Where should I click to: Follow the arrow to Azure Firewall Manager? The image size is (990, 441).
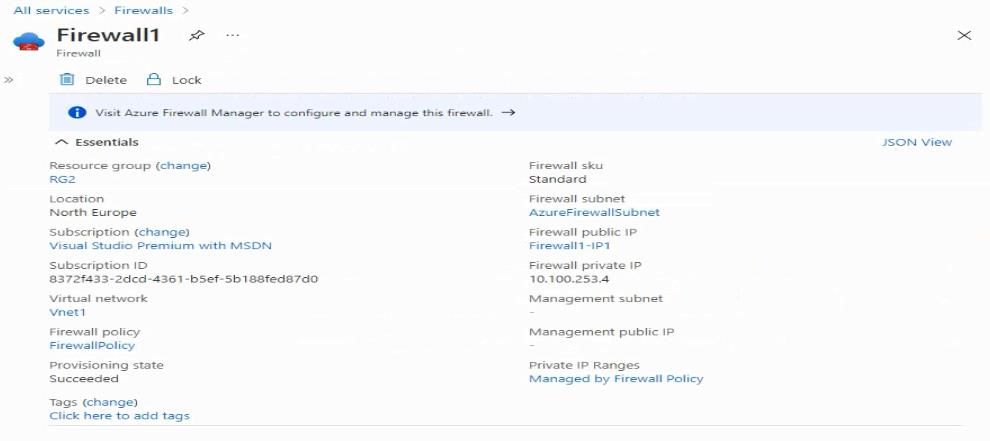point(508,112)
